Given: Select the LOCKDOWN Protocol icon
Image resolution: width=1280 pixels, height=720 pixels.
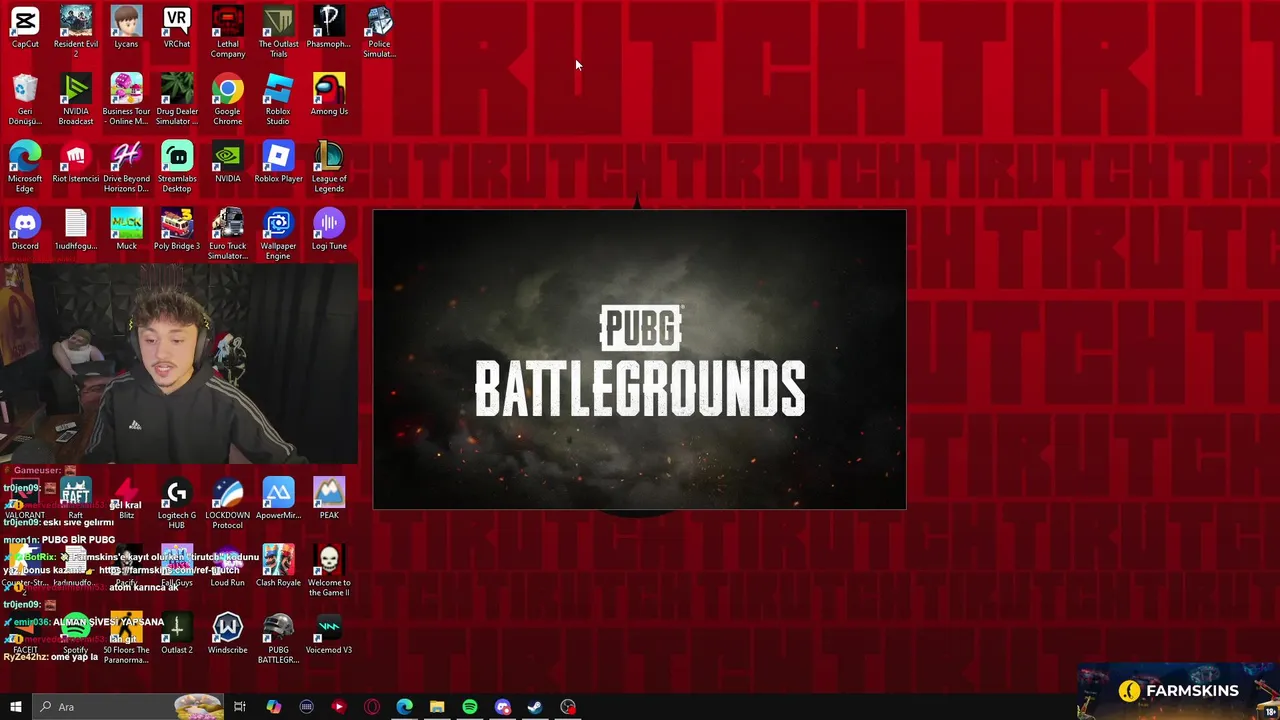Looking at the screenshot, I should coord(227,503).
